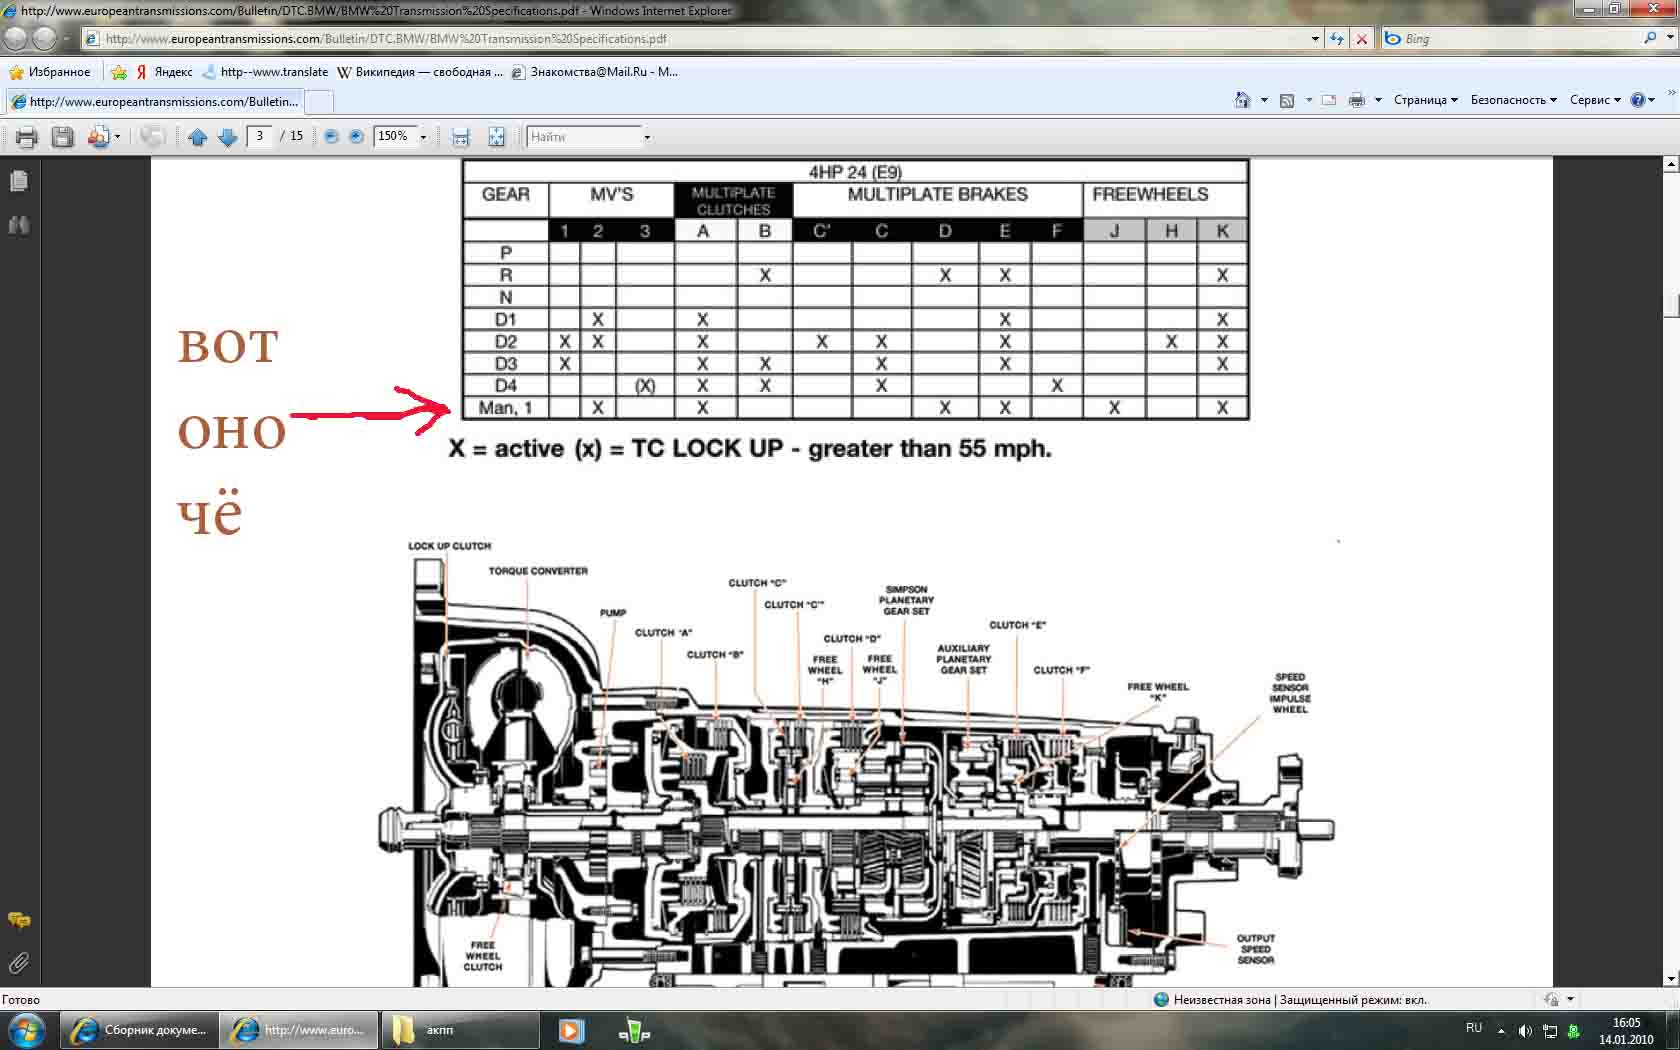Click the browser Home icon
This screenshot has height=1050, width=1680.
[x=1242, y=100]
